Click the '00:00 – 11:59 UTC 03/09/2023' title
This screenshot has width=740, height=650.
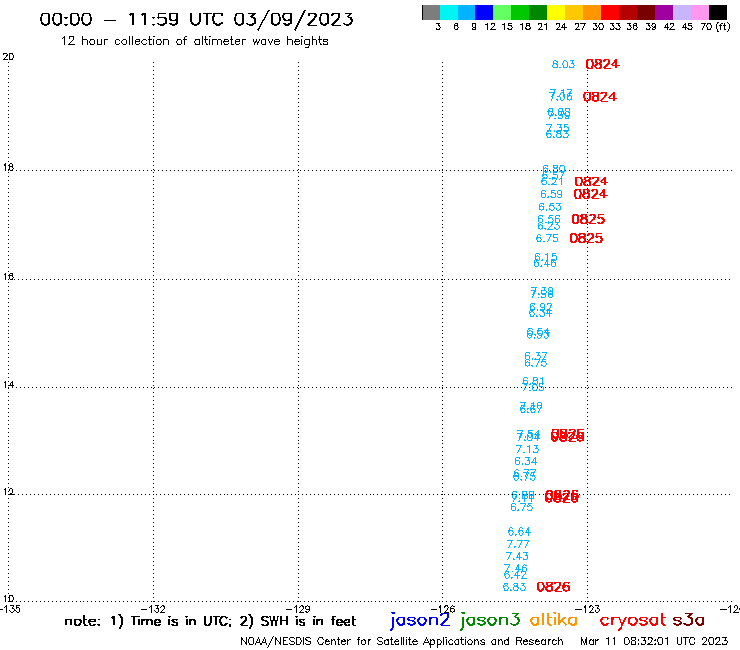(196, 19)
